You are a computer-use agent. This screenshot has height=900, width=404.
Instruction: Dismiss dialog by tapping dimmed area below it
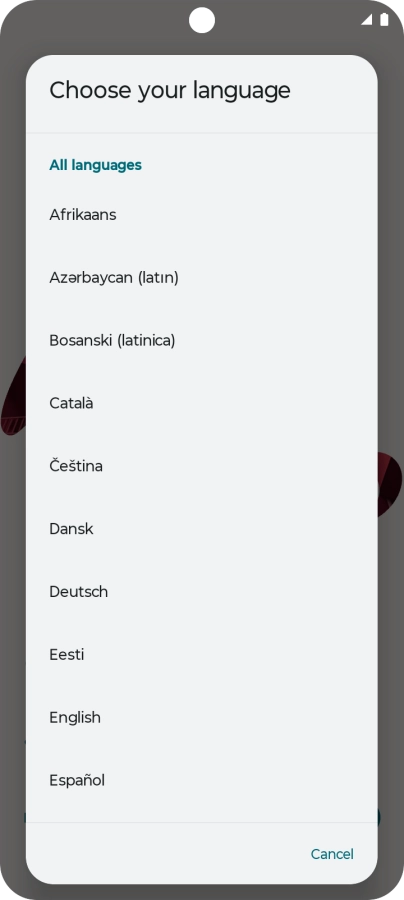point(201,892)
